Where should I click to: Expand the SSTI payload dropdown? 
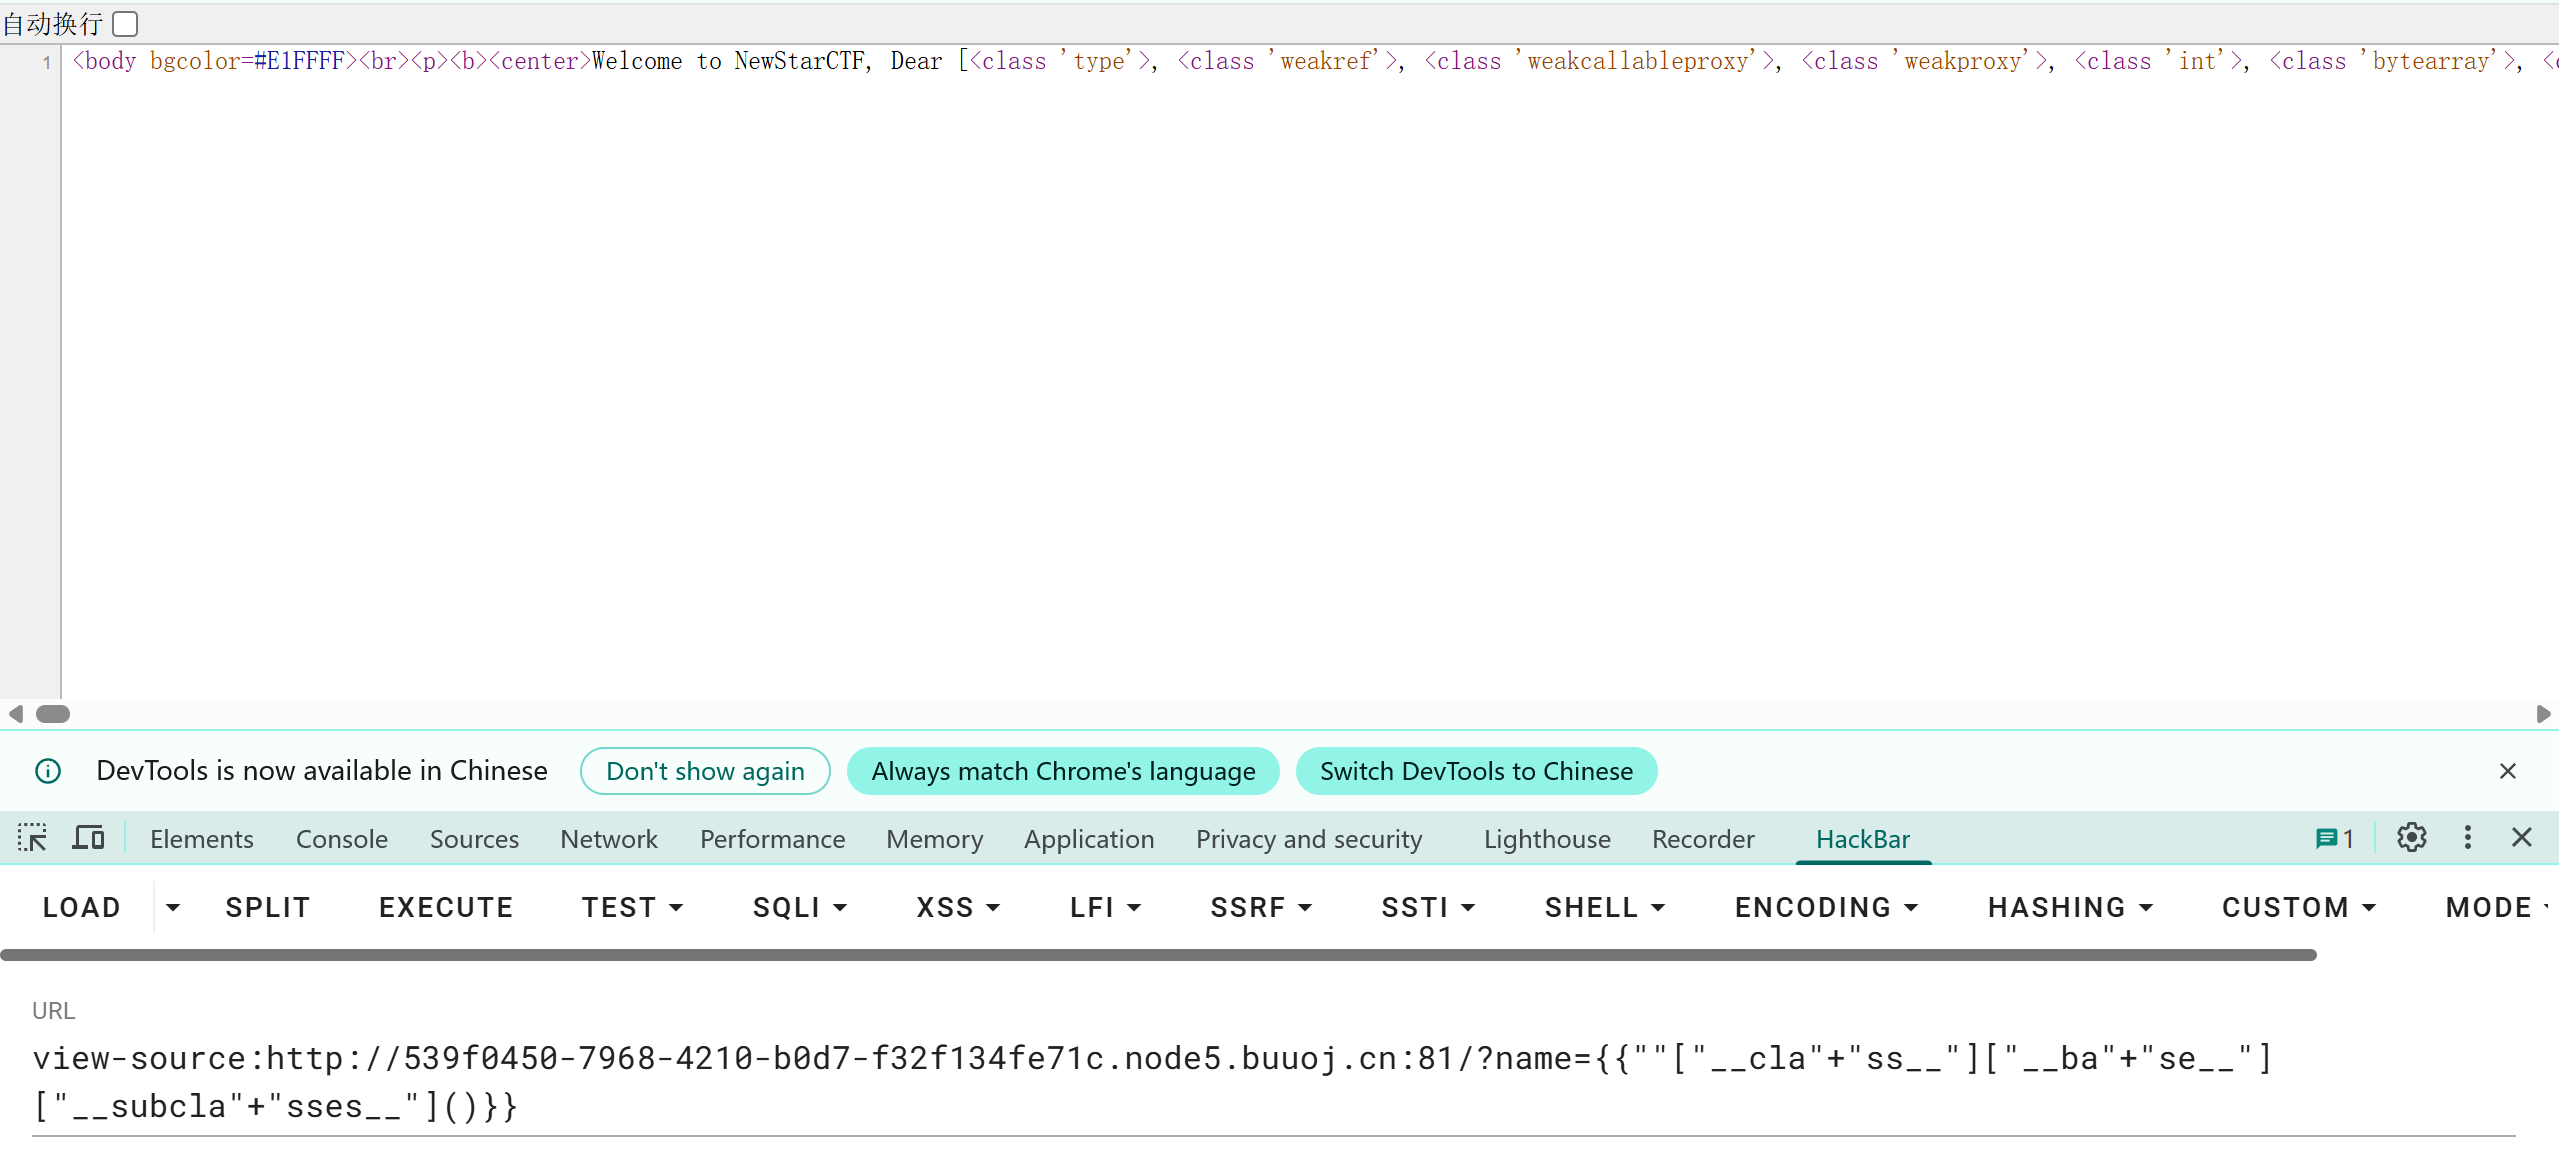[1427, 907]
